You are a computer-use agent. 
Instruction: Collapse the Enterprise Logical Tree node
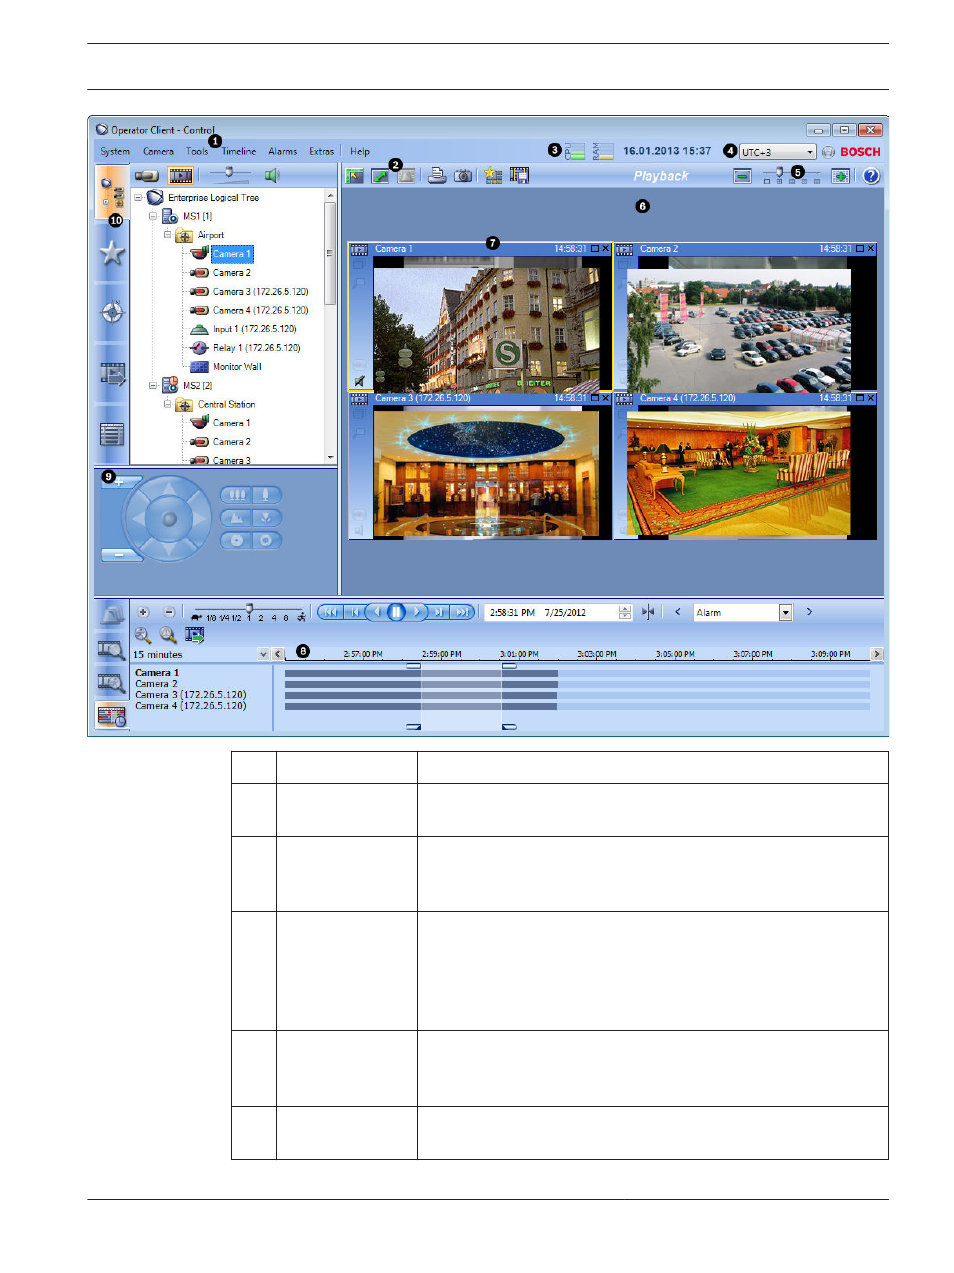click(138, 198)
